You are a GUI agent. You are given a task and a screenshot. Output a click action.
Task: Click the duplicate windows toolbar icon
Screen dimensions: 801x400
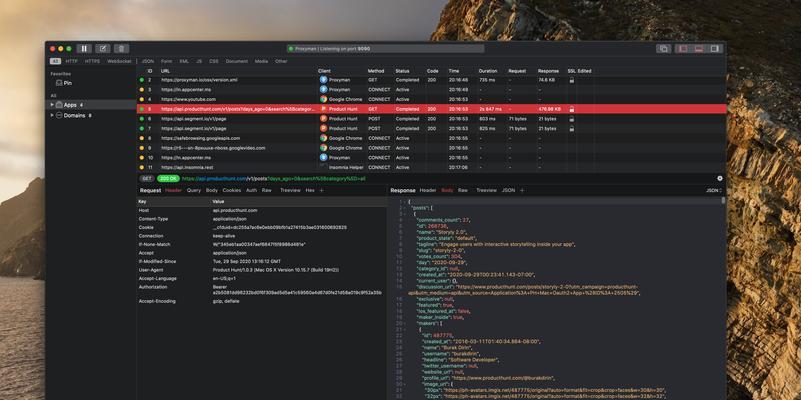click(664, 49)
